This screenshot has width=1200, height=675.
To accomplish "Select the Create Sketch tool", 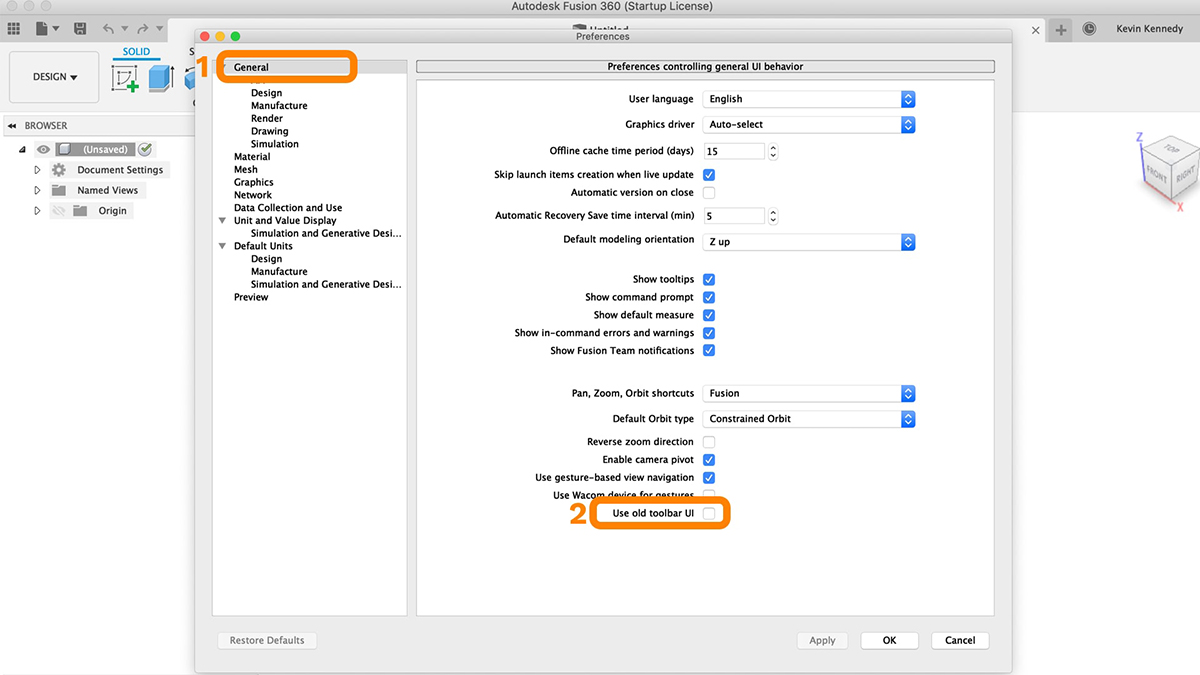I will [x=125, y=80].
